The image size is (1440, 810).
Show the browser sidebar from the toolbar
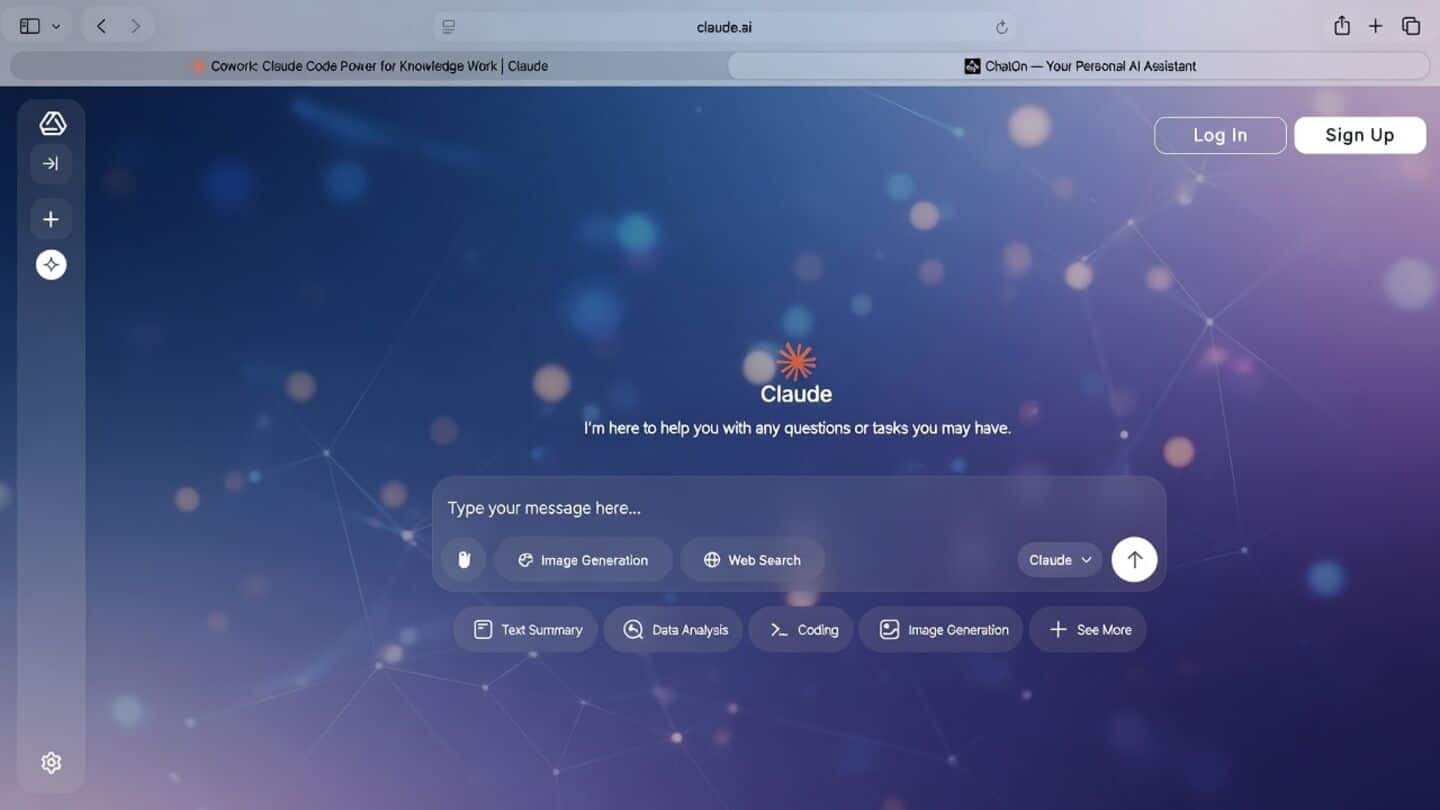coord(30,26)
